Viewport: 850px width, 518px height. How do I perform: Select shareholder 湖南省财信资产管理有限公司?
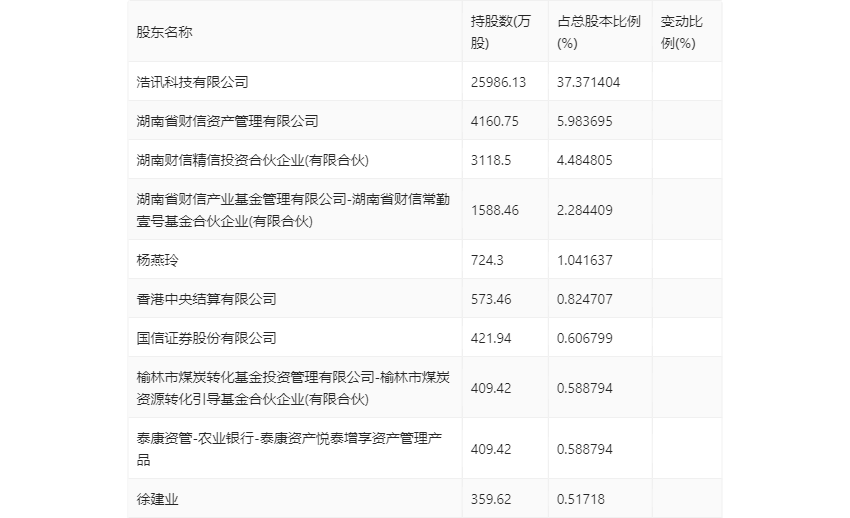click(227, 121)
